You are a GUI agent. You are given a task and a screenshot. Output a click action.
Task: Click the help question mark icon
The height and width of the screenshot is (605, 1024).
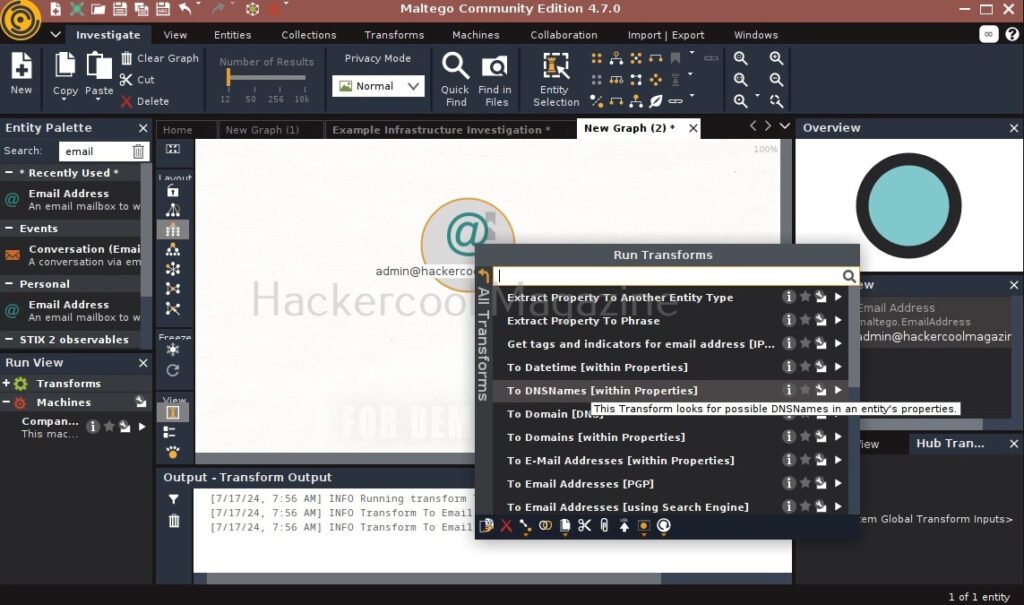click(1012, 34)
